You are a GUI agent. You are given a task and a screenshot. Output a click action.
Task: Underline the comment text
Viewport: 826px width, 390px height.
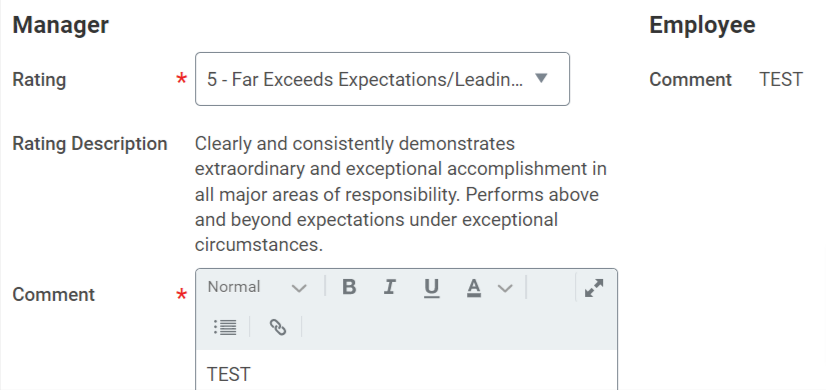(431, 287)
